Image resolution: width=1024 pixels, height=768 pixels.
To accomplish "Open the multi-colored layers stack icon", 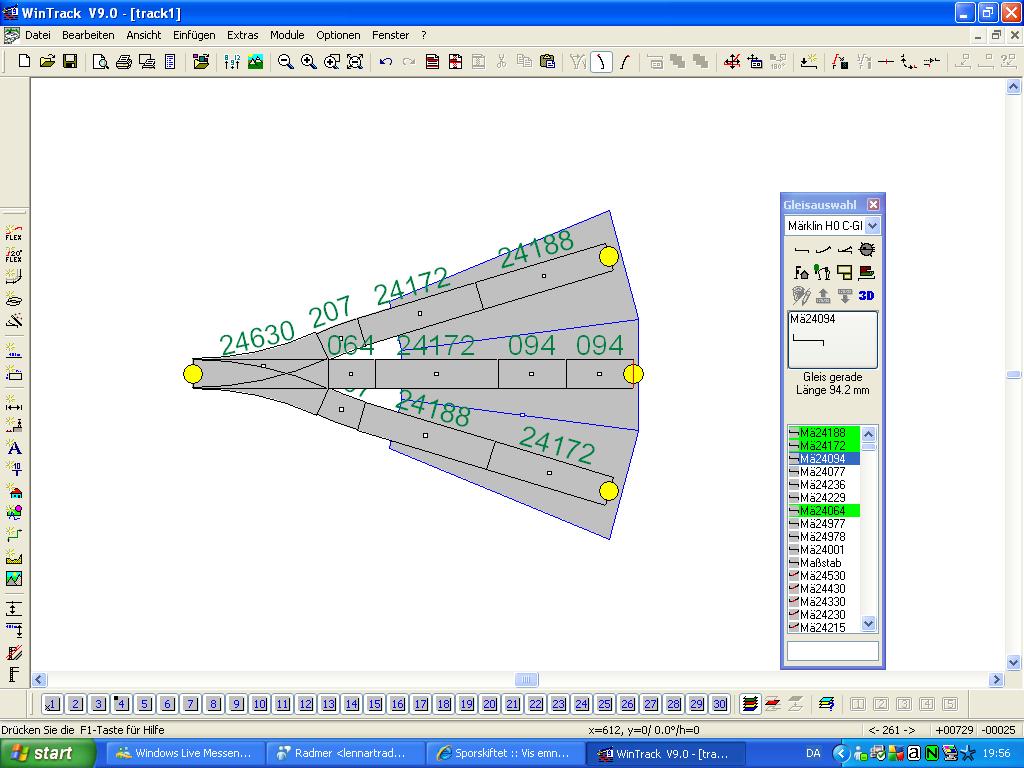I will [x=750, y=704].
